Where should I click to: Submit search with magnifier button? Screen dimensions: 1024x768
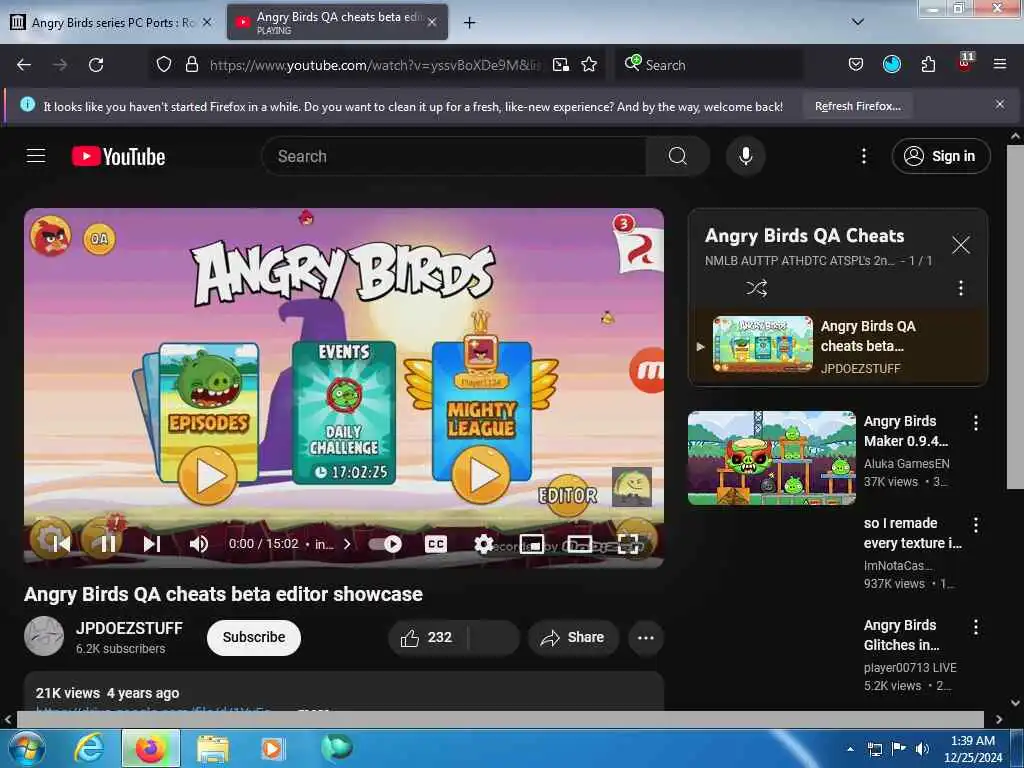click(677, 156)
